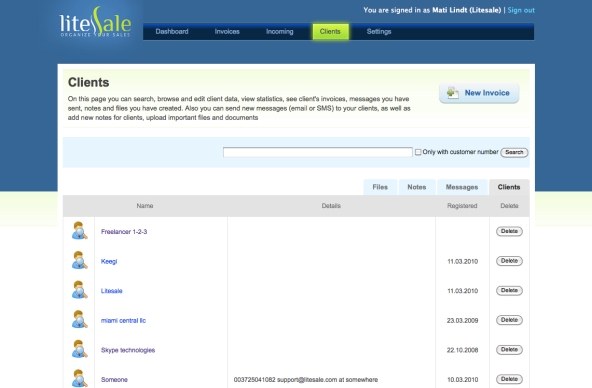Click the 10.03.2010 registered date

(462, 379)
